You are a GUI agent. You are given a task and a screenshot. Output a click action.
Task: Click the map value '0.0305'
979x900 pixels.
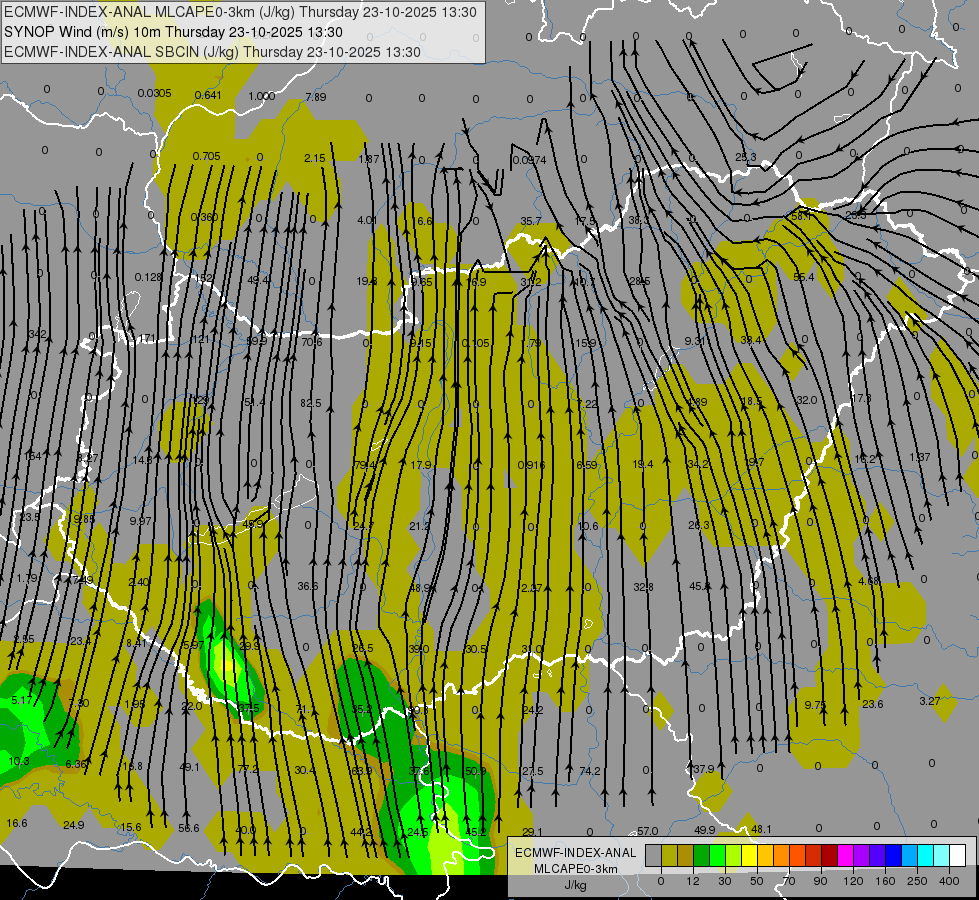pos(154,93)
